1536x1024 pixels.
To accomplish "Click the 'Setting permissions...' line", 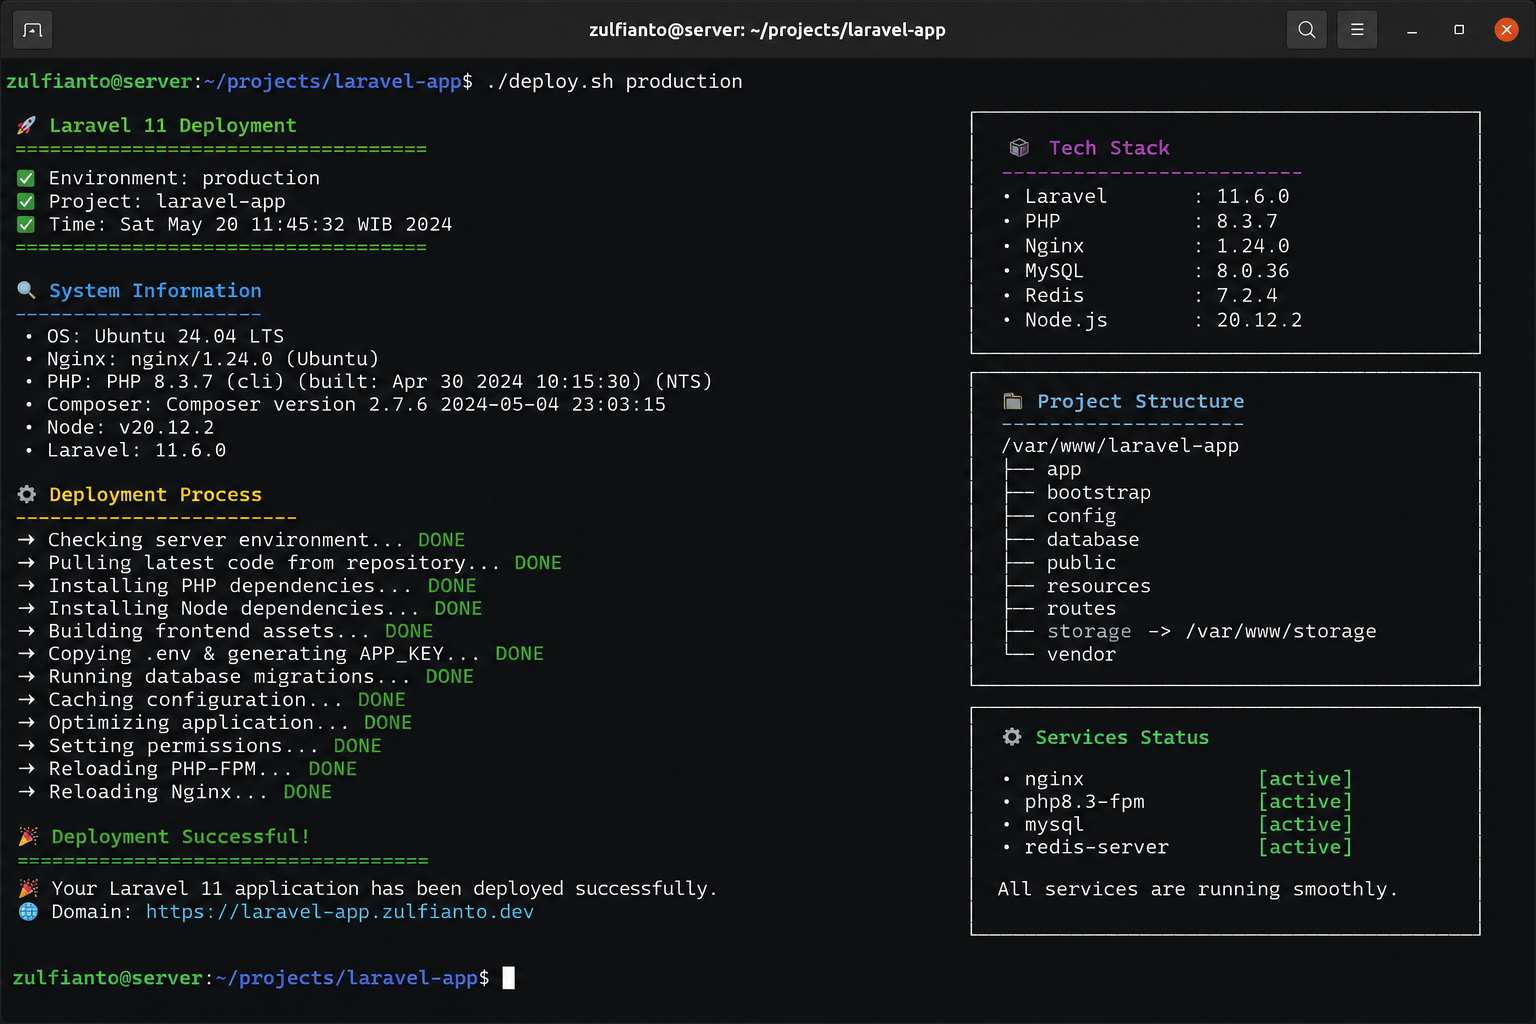I will [200, 745].
